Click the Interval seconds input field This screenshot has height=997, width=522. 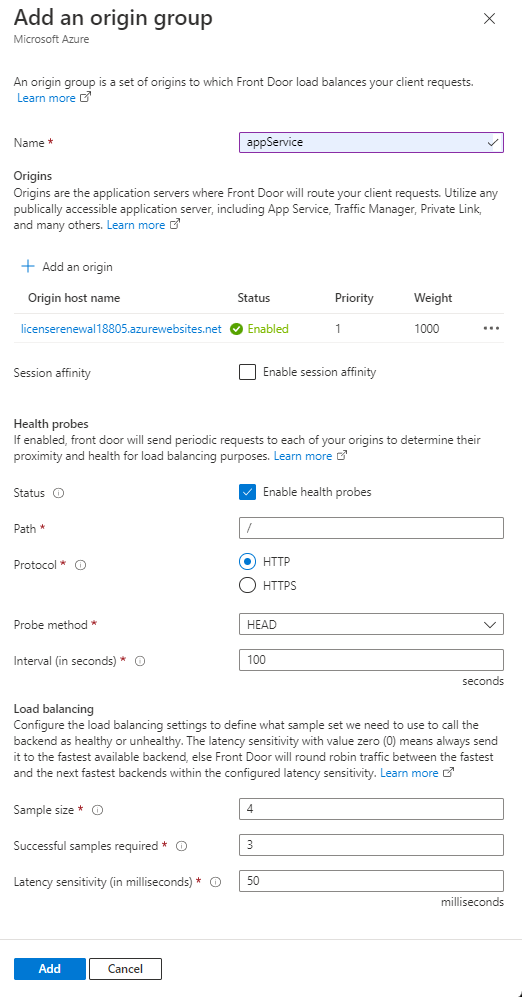point(371,660)
